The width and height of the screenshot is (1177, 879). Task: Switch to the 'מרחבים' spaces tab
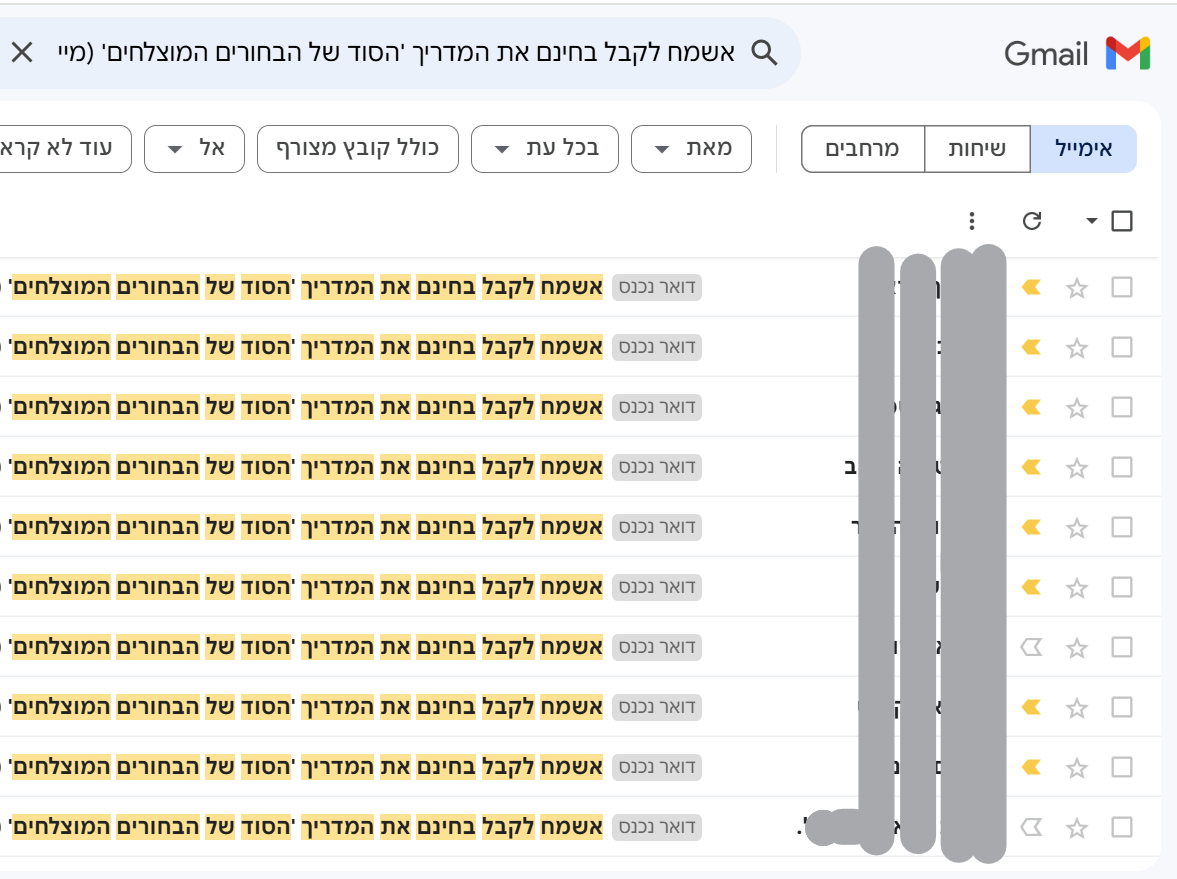[861, 148]
